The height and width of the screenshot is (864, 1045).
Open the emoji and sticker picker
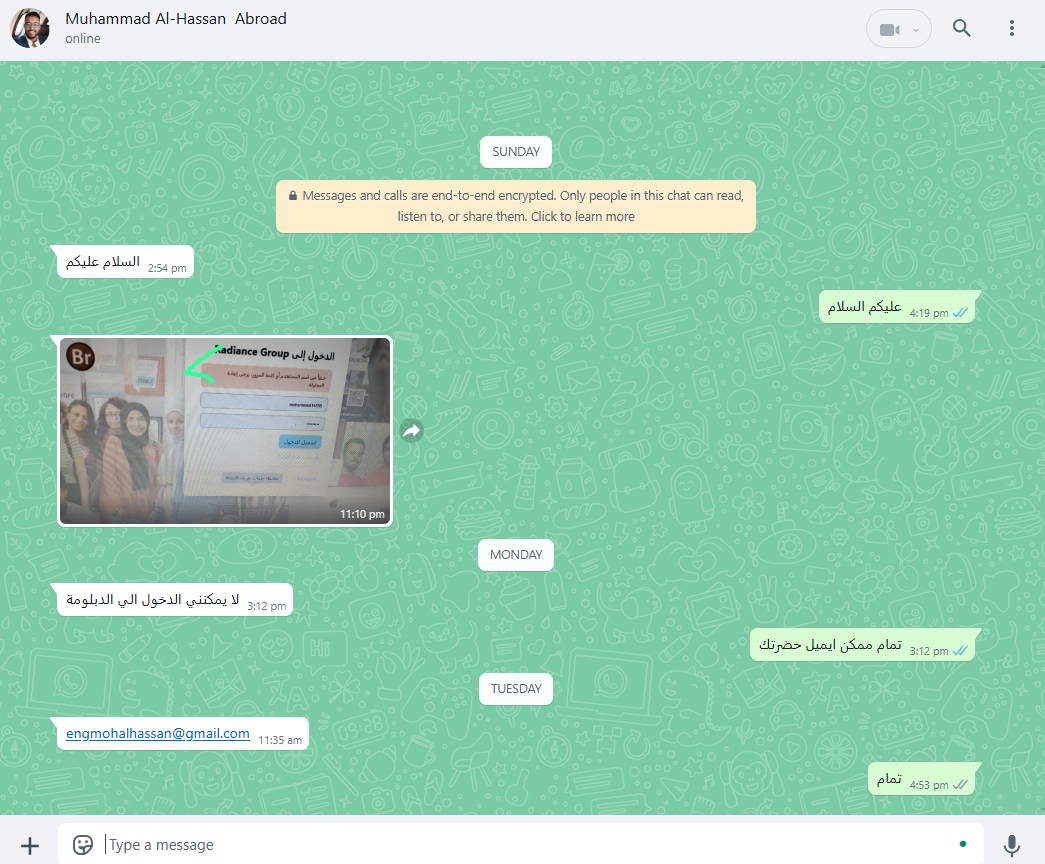tap(83, 845)
